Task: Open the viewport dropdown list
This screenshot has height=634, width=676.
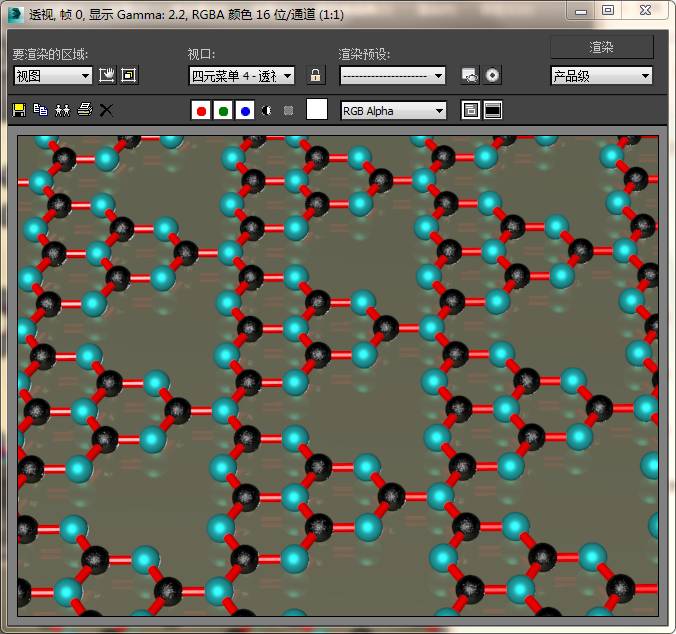Action: pos(242,76)
